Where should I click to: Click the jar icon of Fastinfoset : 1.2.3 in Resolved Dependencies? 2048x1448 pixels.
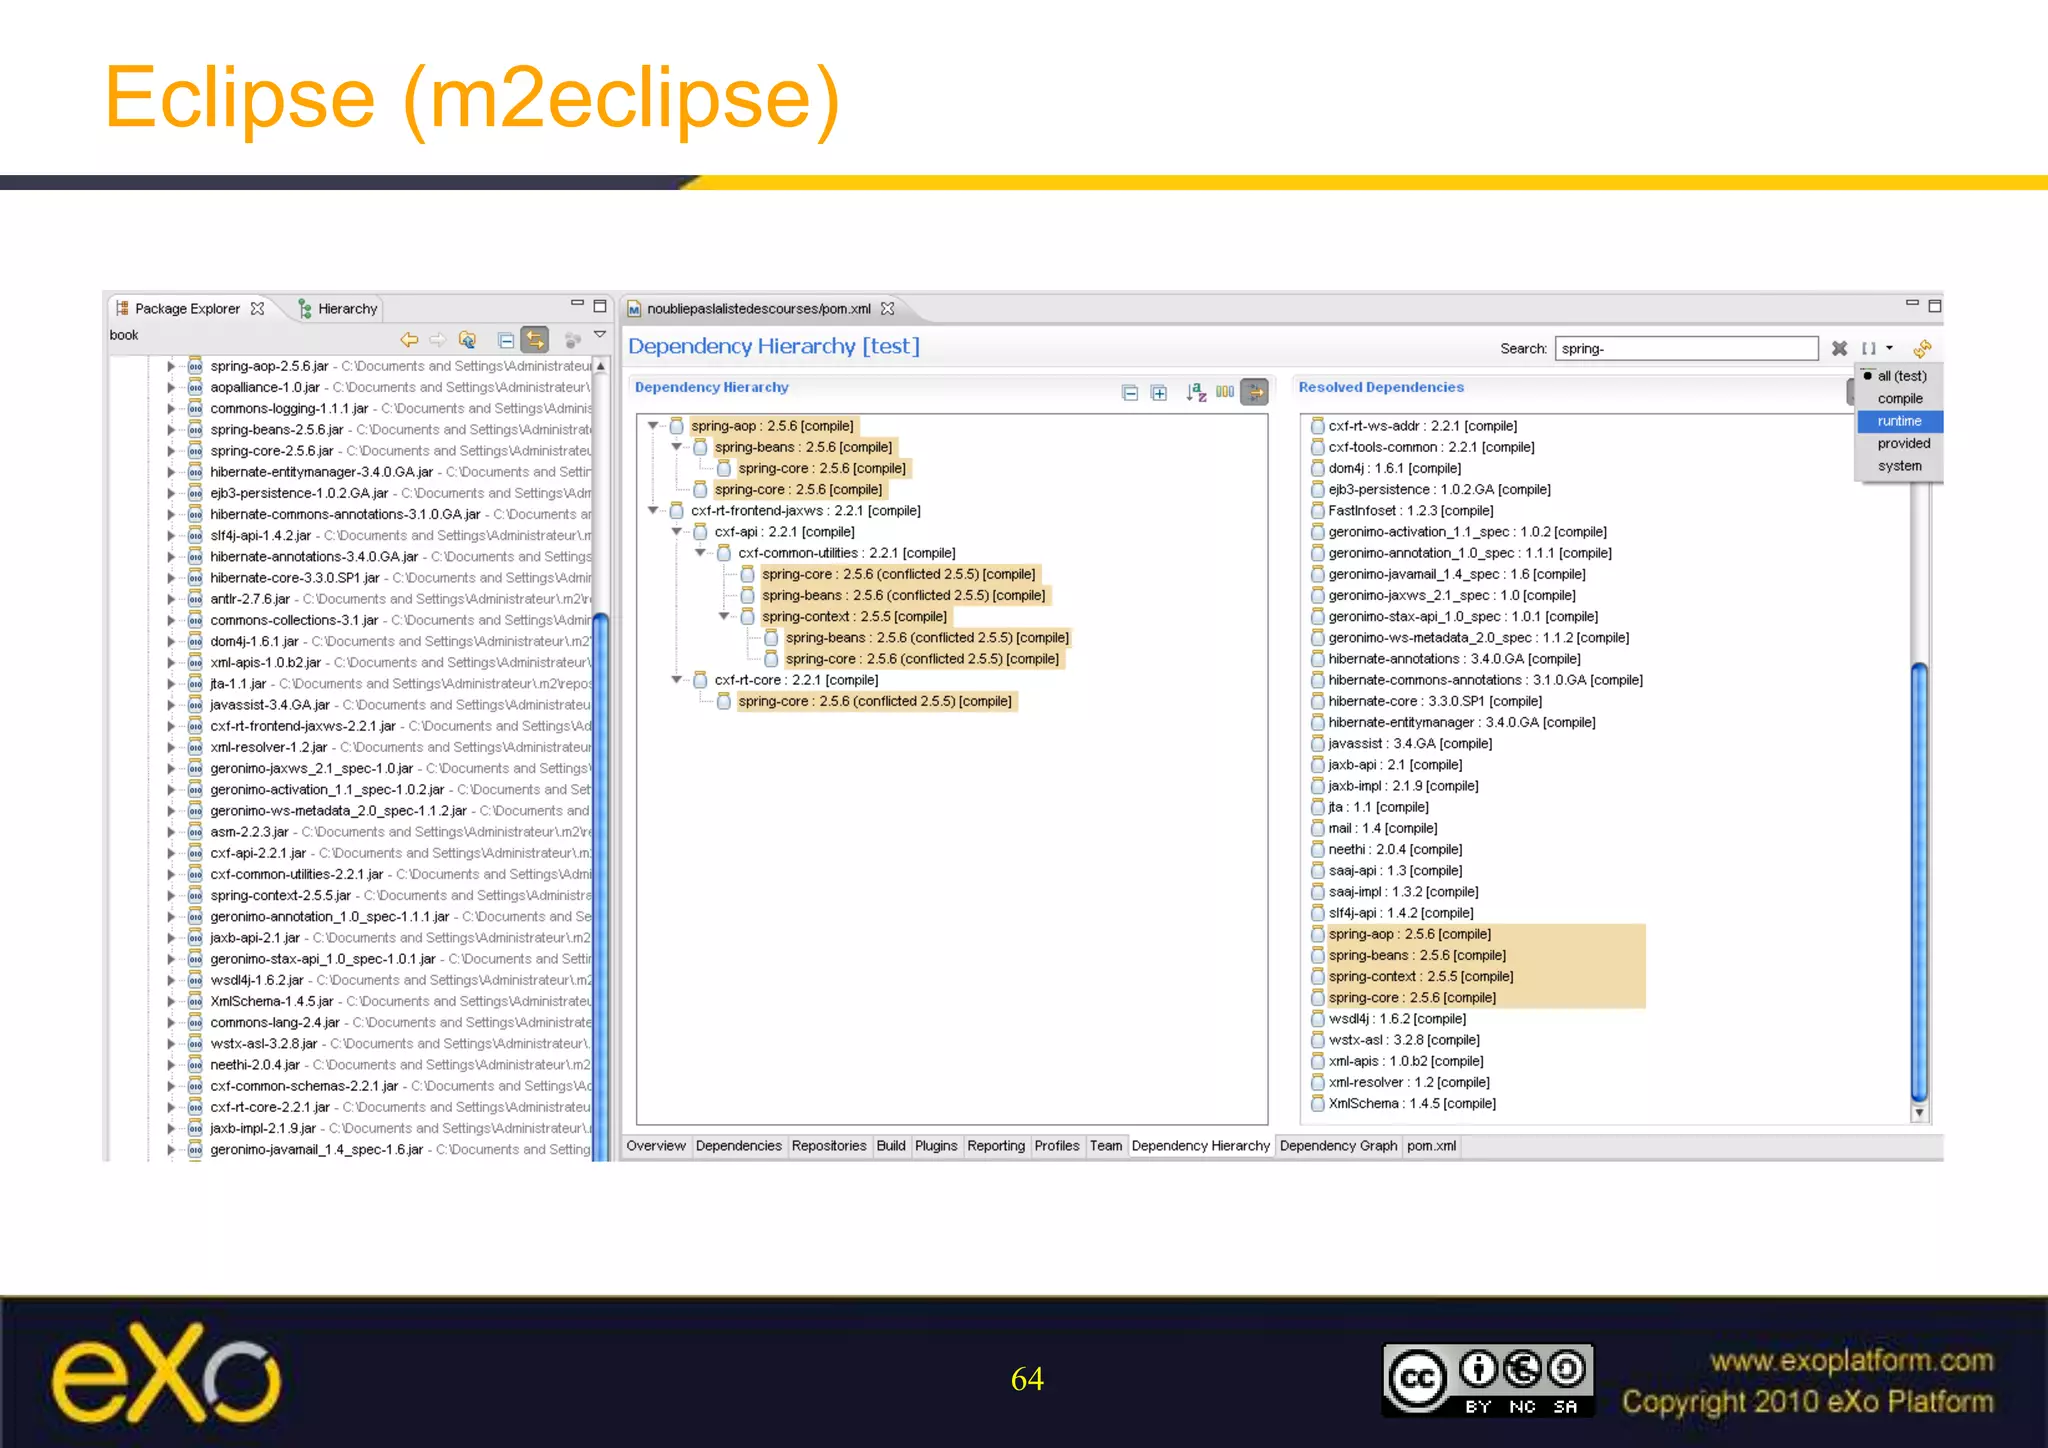tap(1318, 511)
